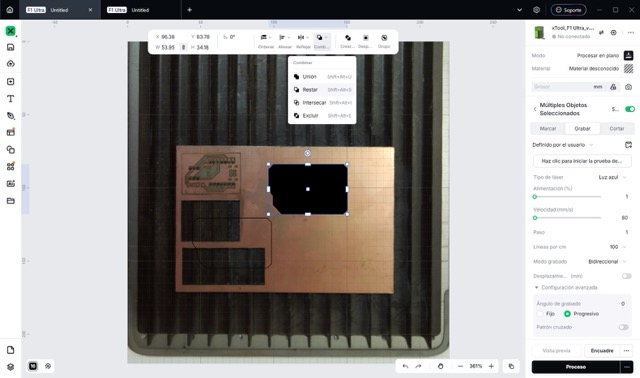
Task: Click the Vista previa button
Action: click(556, 351)
